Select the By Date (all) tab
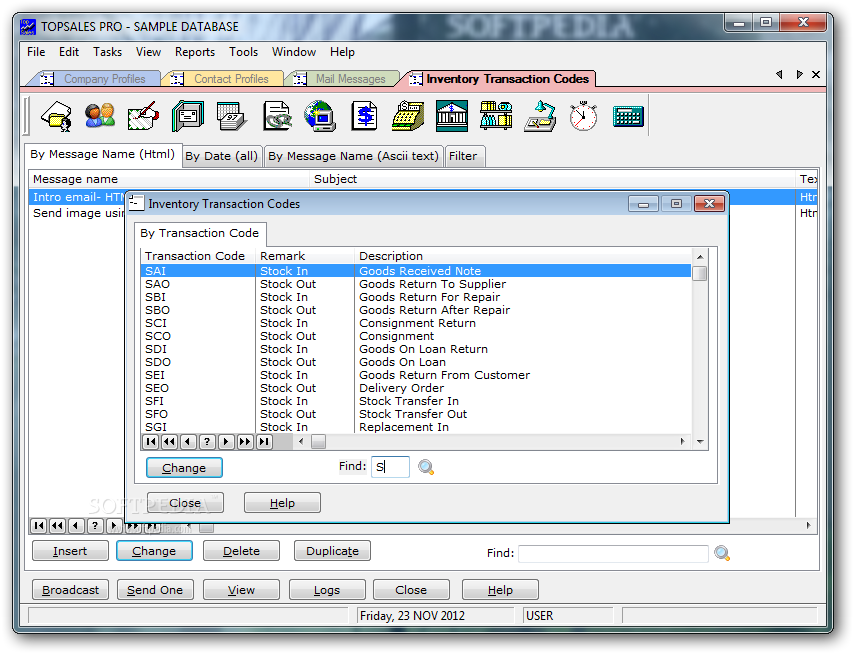Screen dimensions: 854x654 [x=221, y=156]
